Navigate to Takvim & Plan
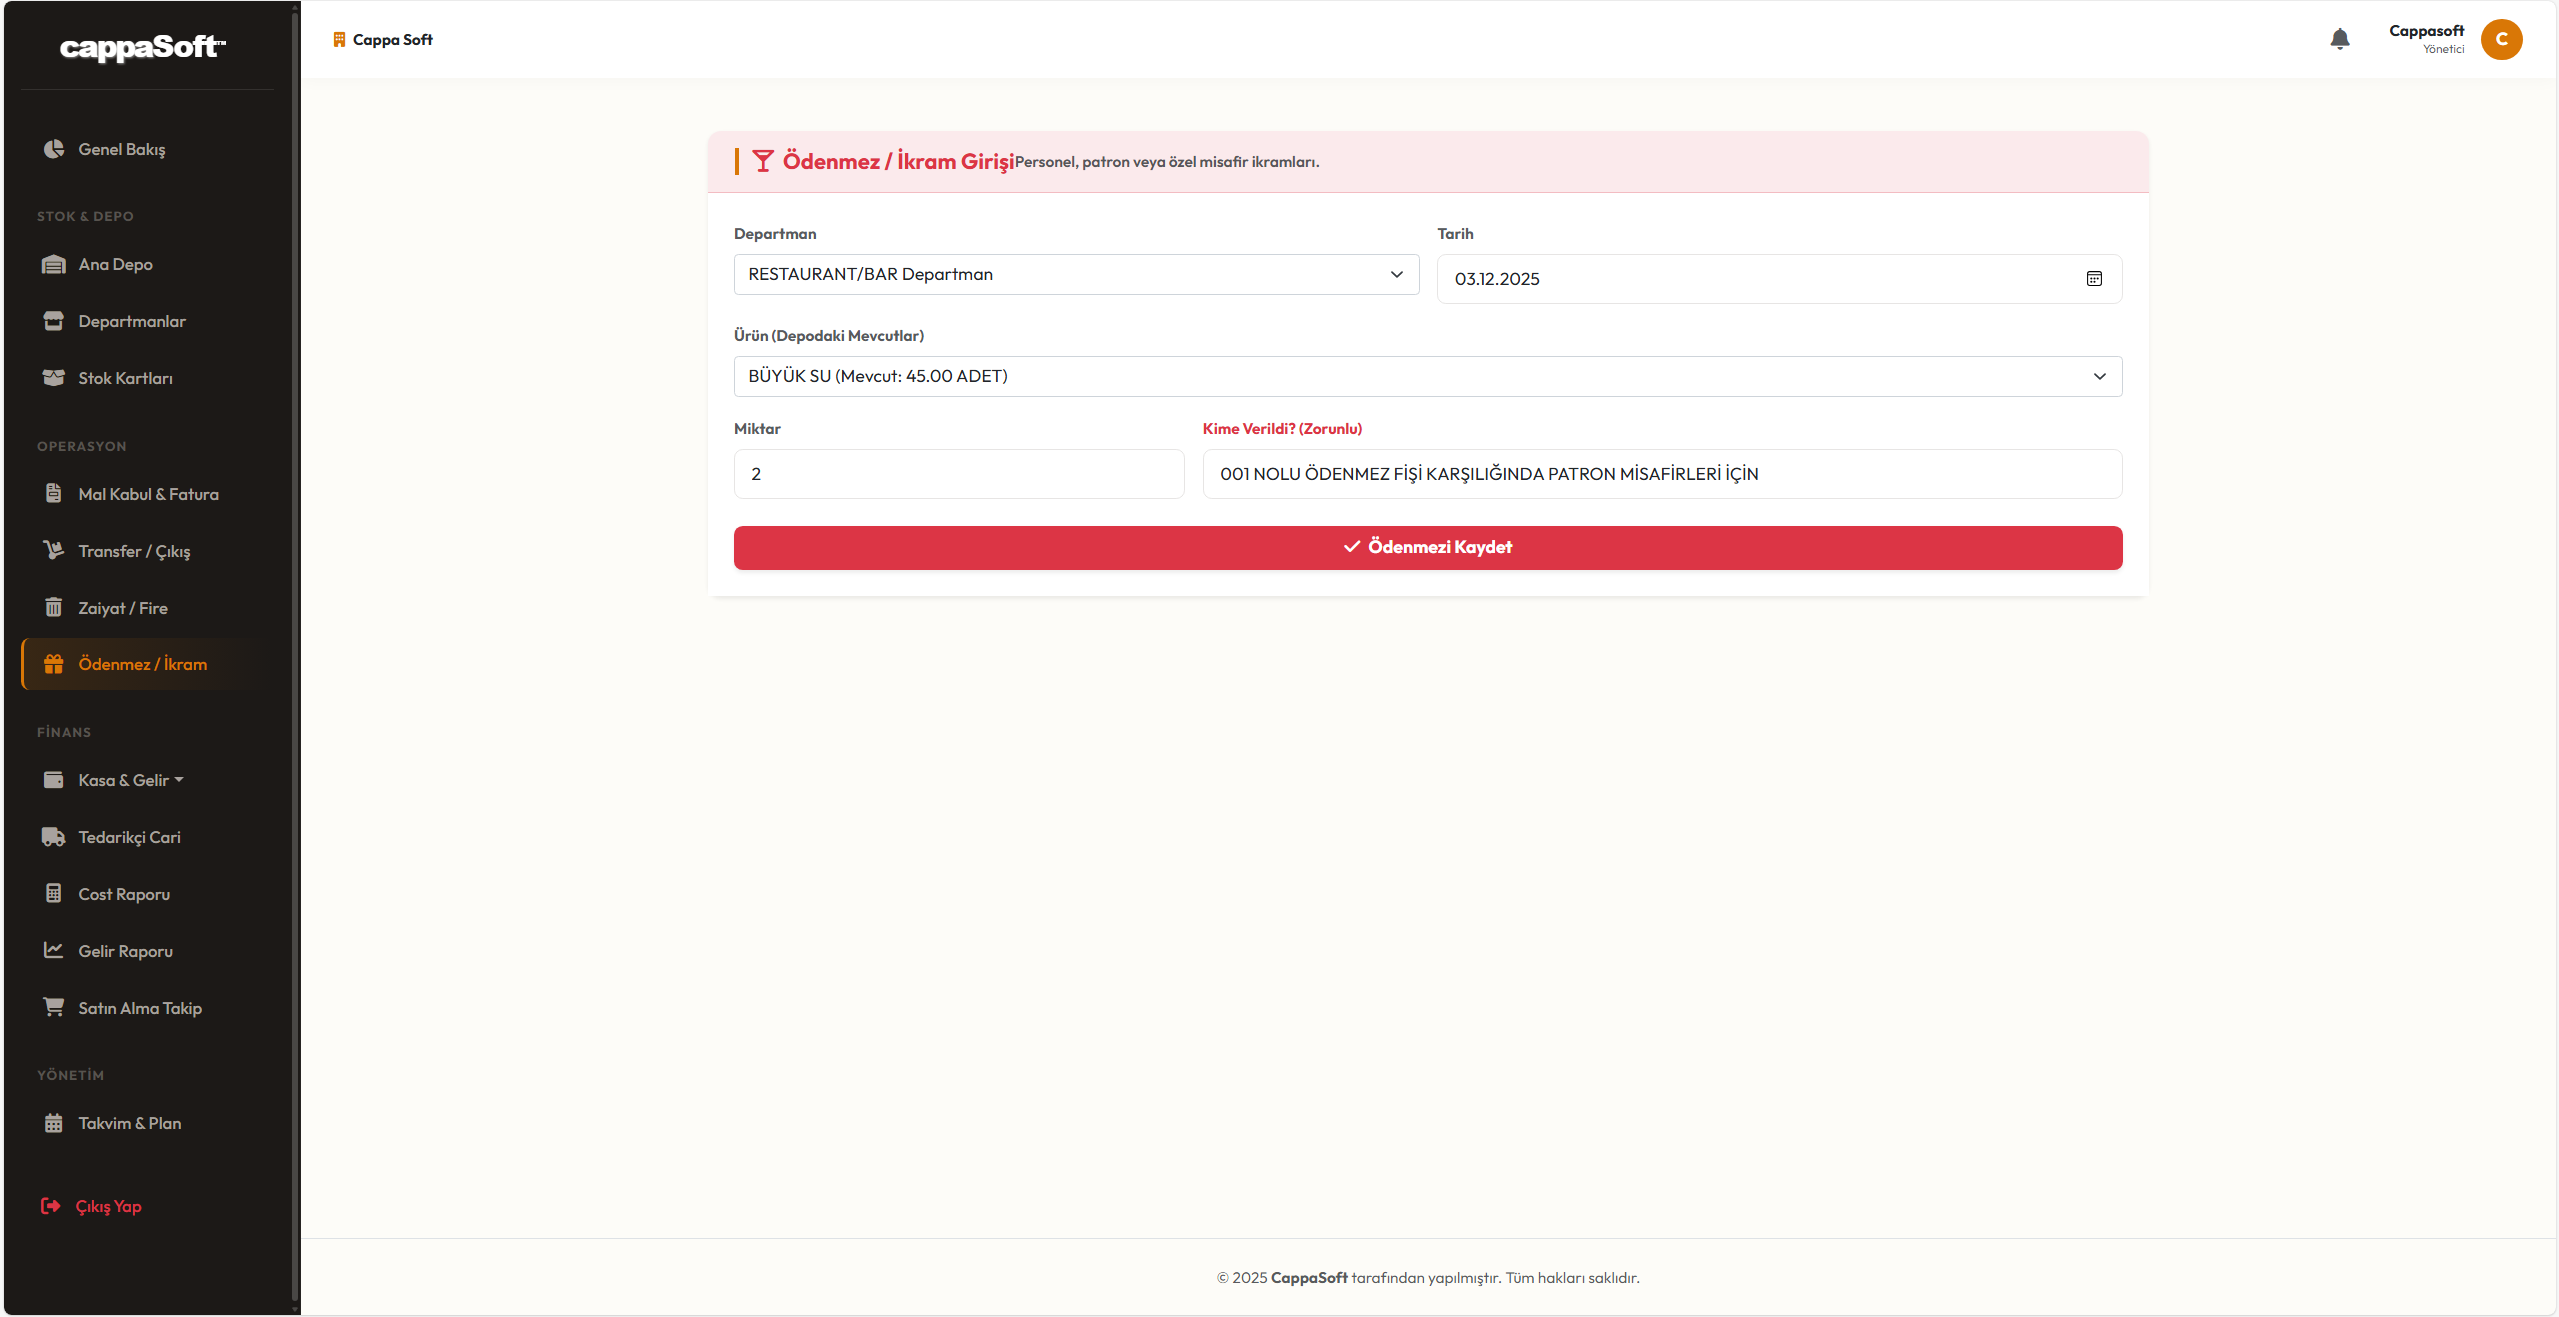The width and height of the screenshot is (2559, 1317). click(x=130, y=1123)
